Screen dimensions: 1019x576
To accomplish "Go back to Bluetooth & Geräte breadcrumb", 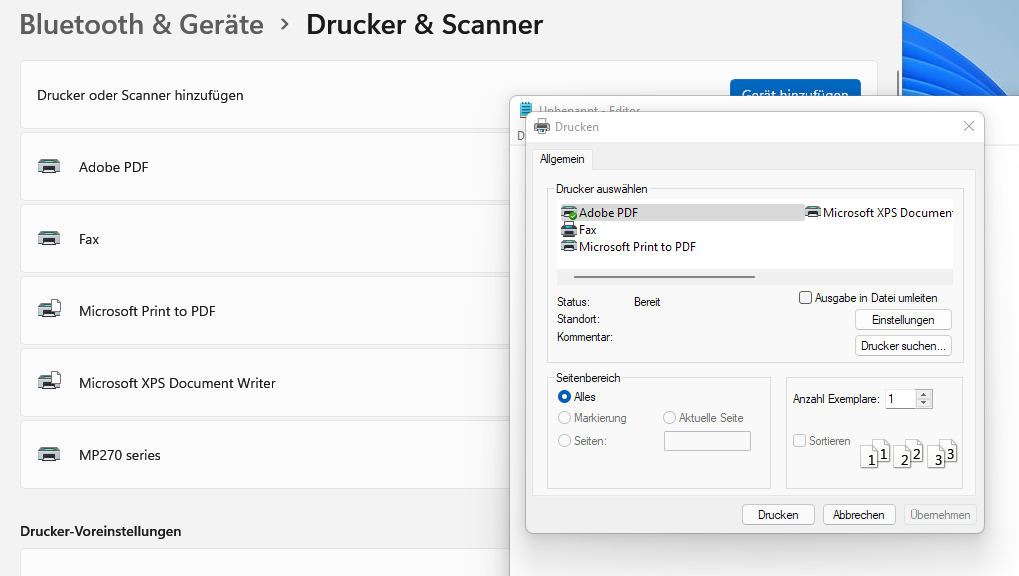I will 142,25.
